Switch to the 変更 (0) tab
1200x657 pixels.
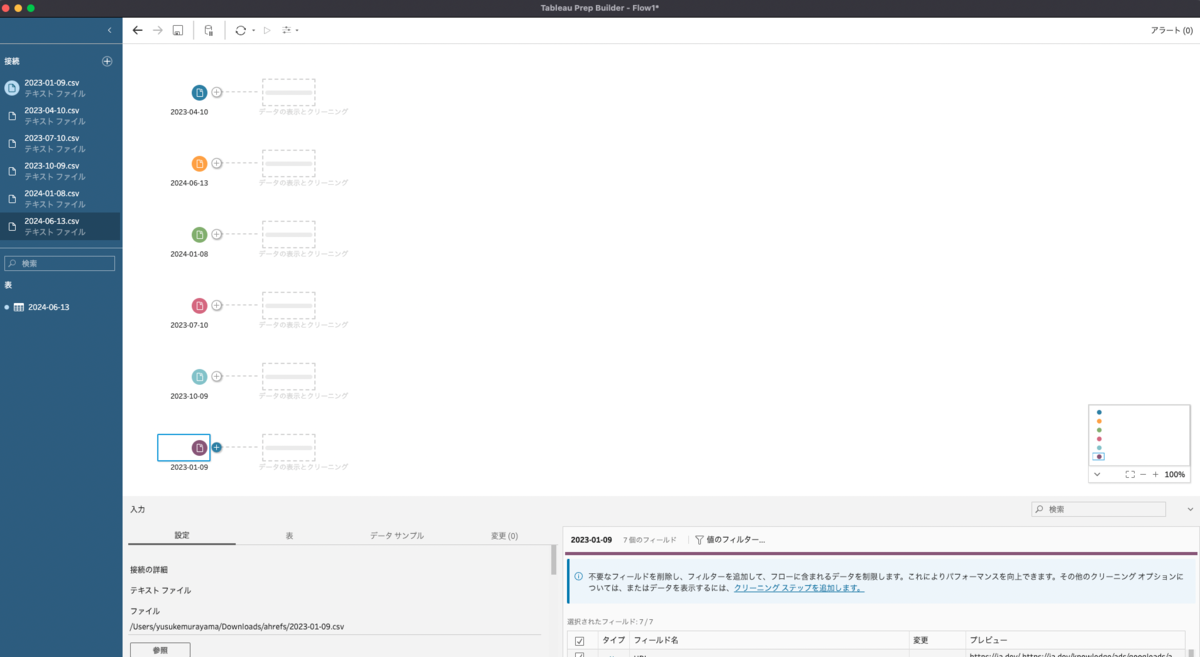504,536
